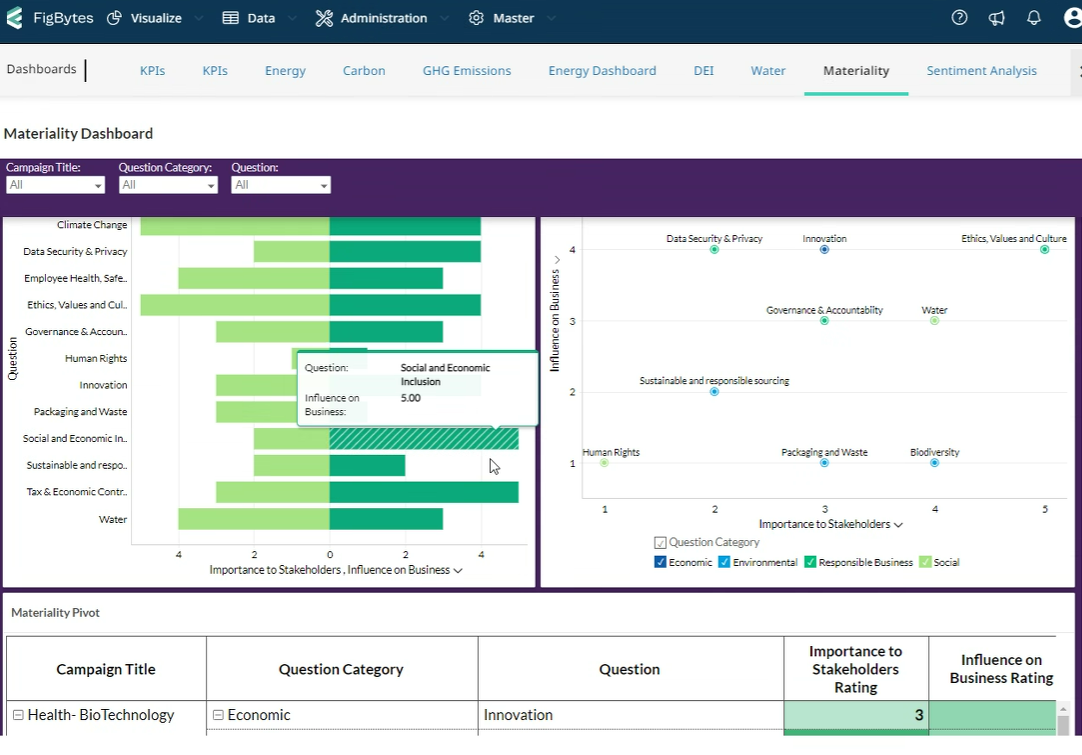
Task: Open the Question Category filter dropdown
Action: (168, 185)
